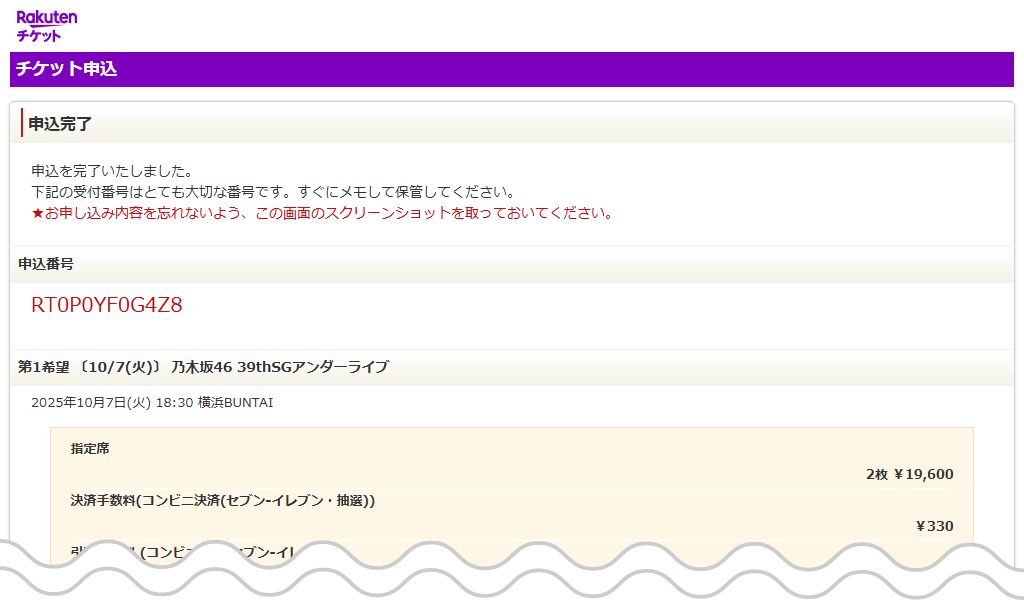
Task: Select the 指定席 seat type row
Action: pyautogui.click(x=90, y=450)
